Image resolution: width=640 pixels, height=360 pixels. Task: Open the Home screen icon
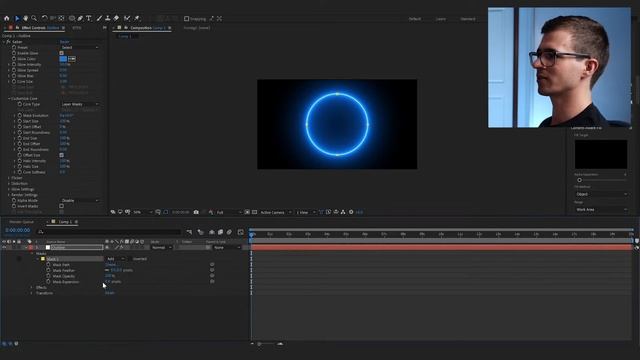coord(7,18)
